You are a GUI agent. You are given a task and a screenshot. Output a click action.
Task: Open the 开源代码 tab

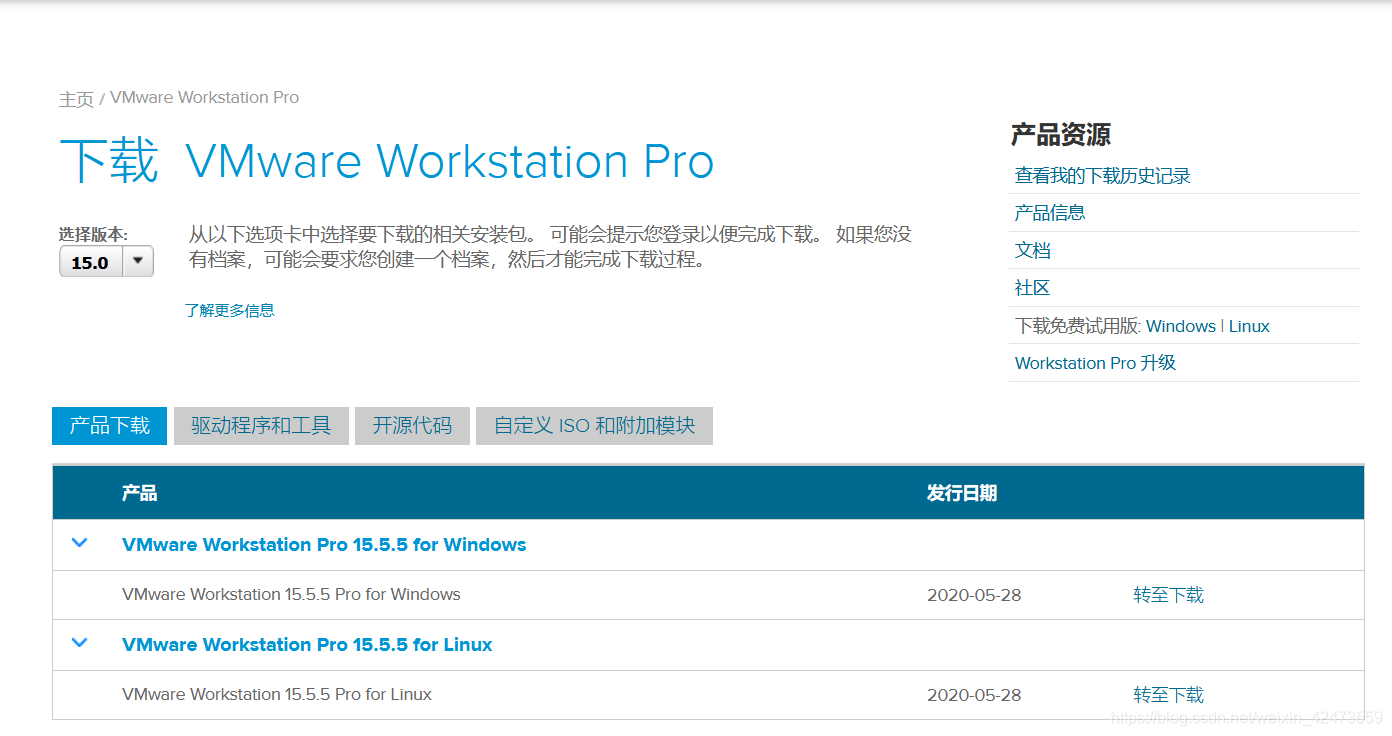(412, 425)
